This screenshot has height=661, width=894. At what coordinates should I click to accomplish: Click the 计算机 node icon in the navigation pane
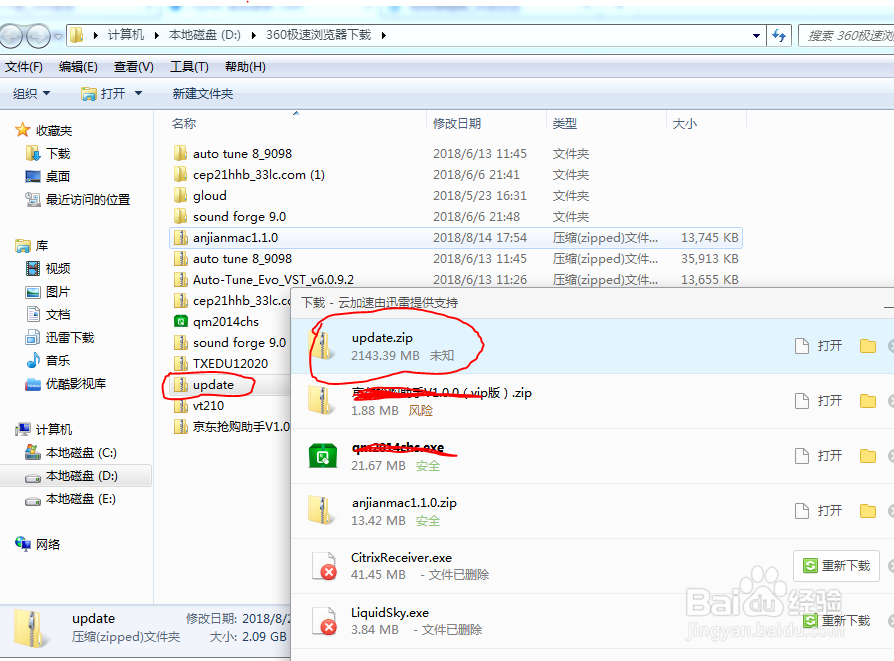[23, 429]
